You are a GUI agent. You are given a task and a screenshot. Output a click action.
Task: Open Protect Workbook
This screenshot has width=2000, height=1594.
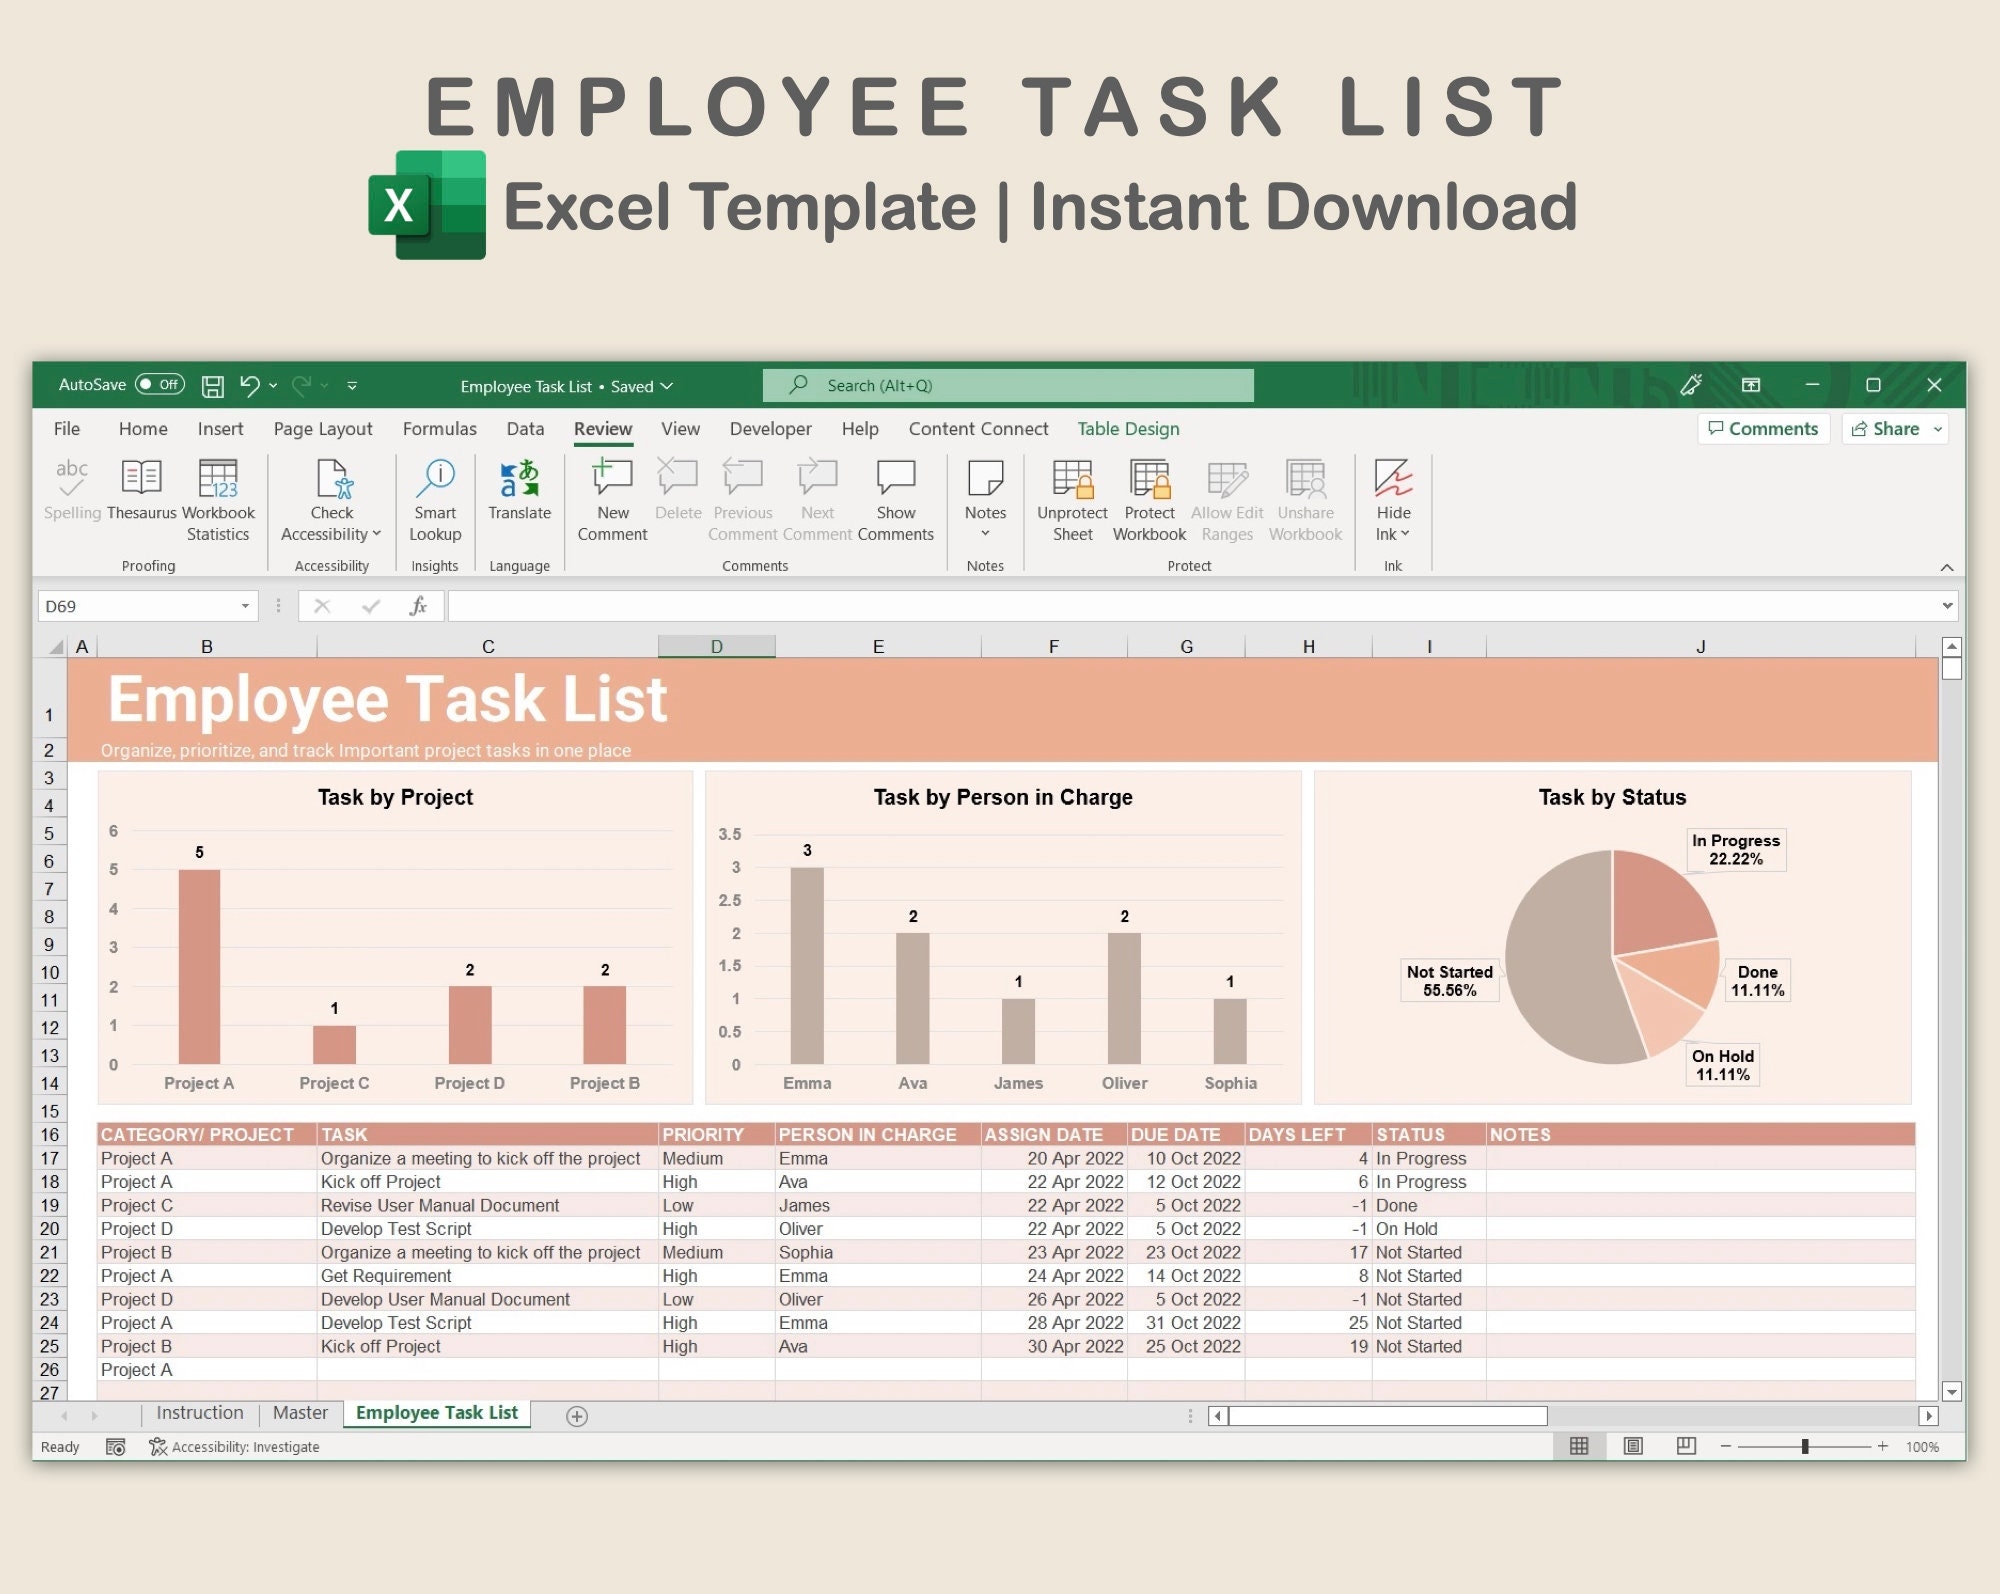pos(1148,497)
